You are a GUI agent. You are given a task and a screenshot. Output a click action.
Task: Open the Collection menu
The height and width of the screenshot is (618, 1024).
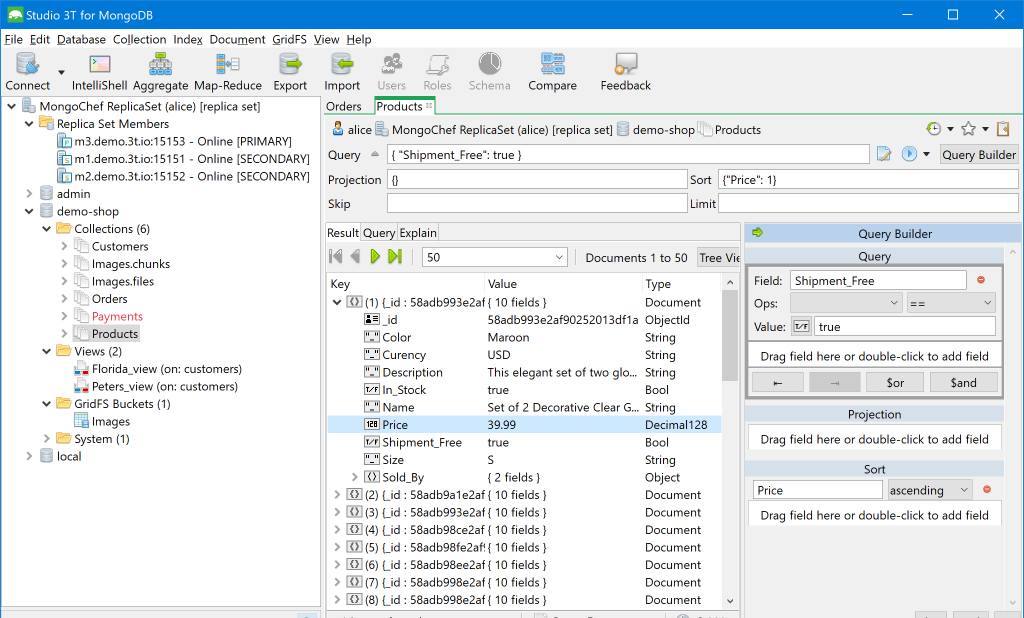[x=139, y=39]
